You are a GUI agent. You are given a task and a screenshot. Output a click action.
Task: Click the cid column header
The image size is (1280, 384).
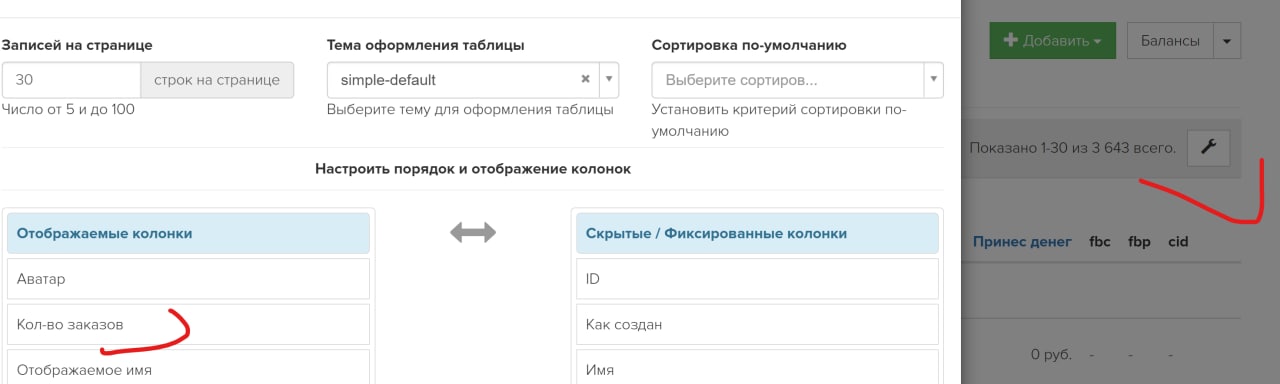pos(1177,241)
